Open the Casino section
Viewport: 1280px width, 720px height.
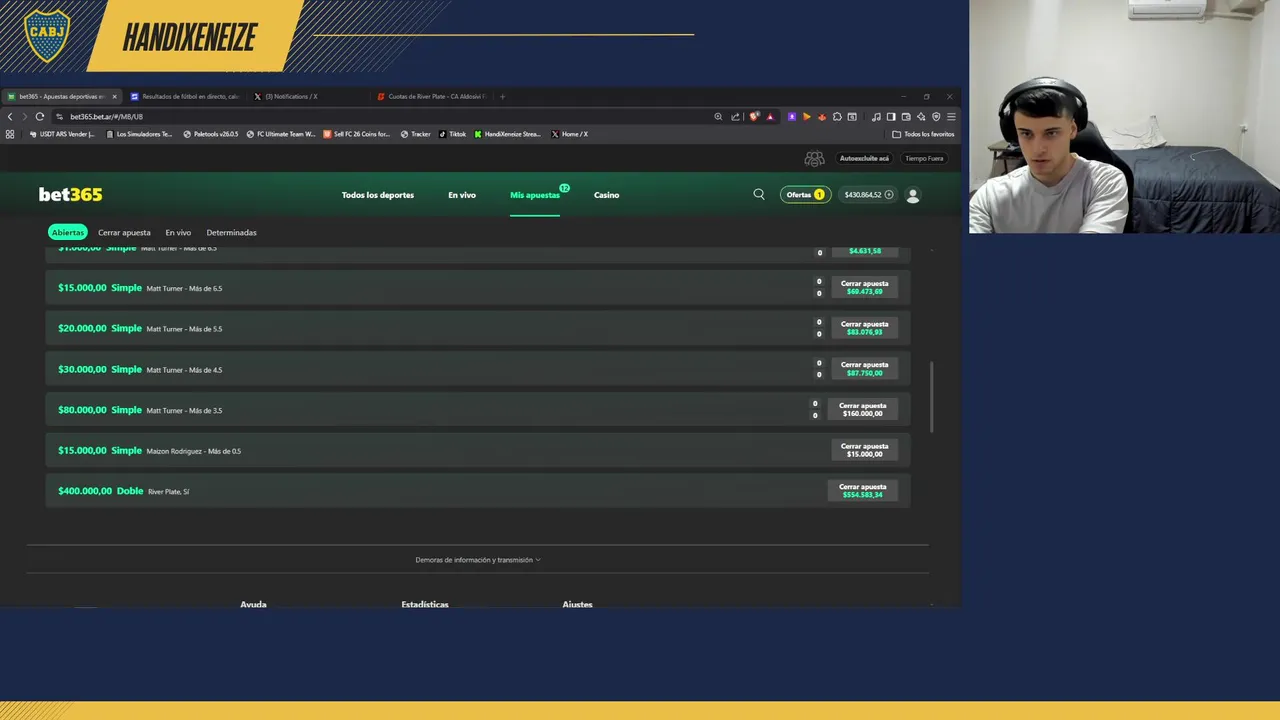(x=606, y=195)
